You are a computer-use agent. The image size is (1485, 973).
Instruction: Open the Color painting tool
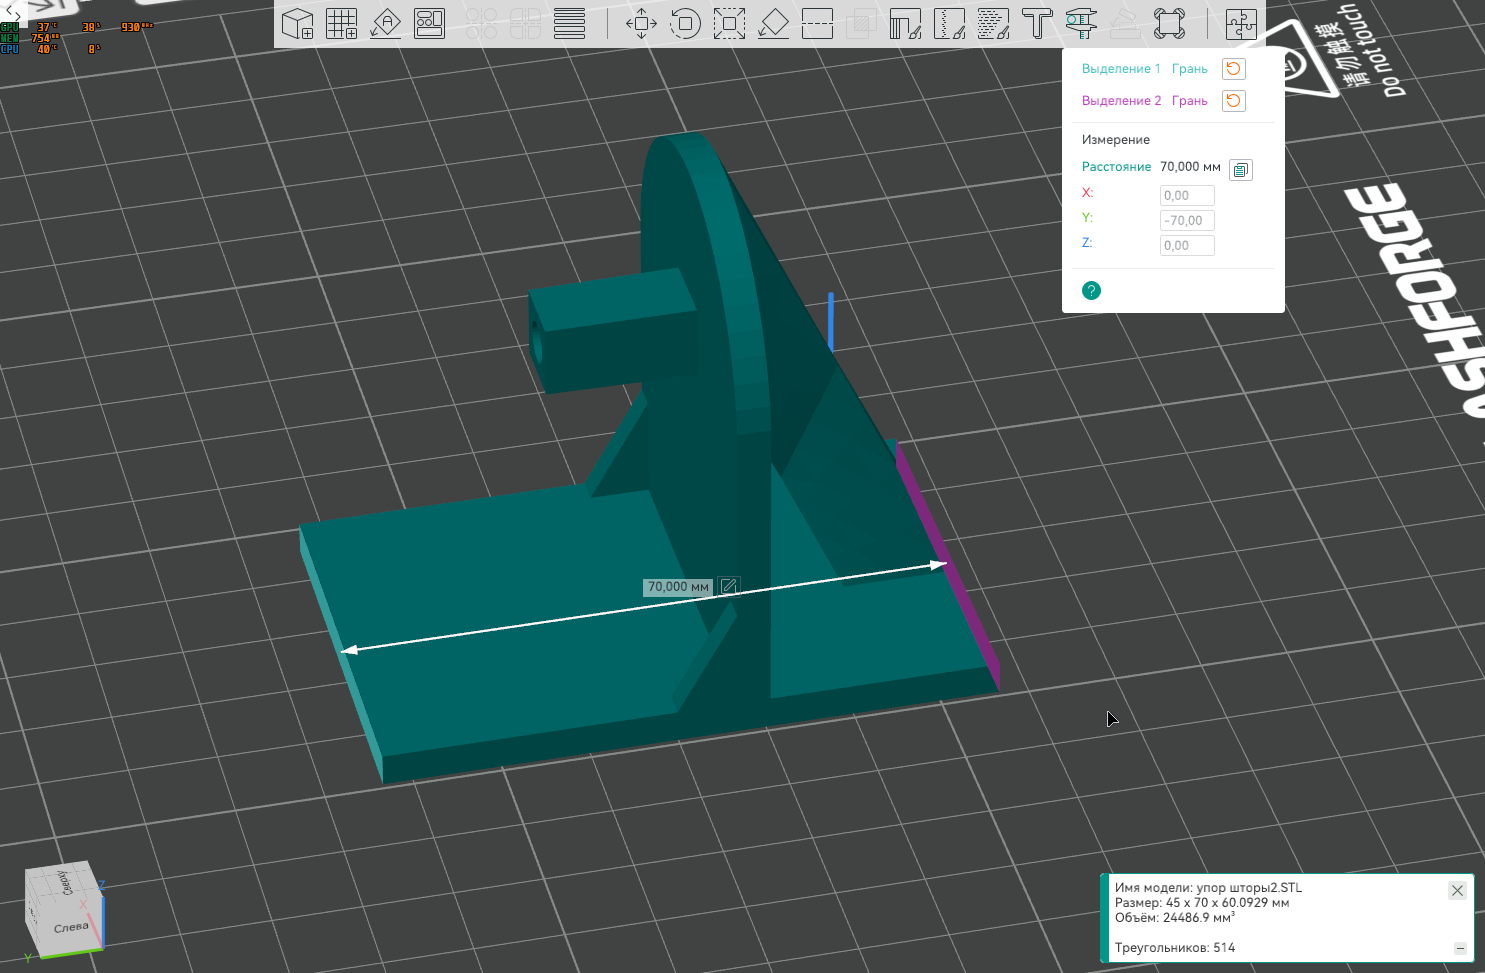click(993, 24)
